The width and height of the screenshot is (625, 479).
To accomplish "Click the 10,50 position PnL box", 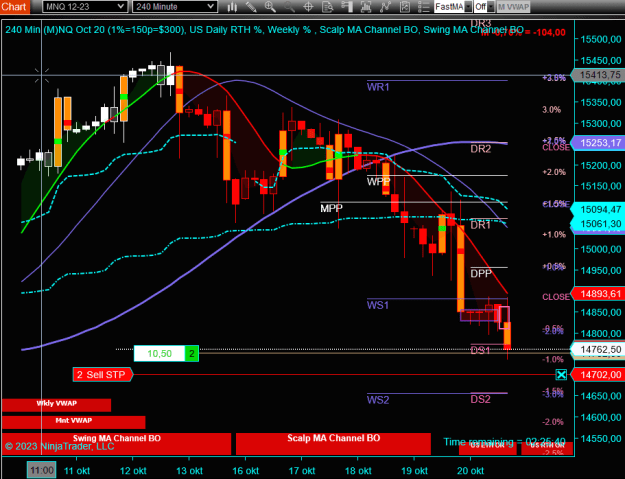I will (x=159, y=354).
